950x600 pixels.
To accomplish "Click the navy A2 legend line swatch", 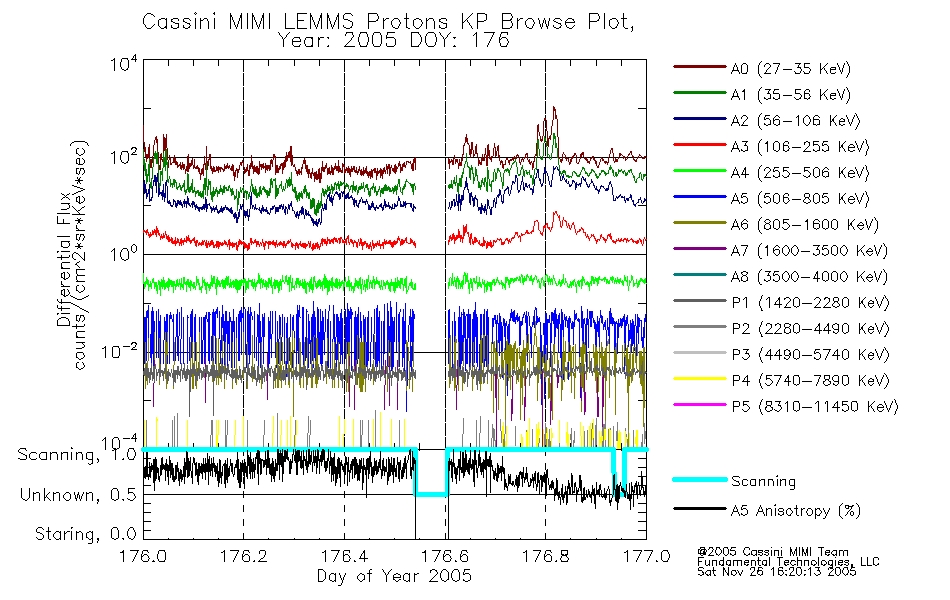I will pos(699,119).
